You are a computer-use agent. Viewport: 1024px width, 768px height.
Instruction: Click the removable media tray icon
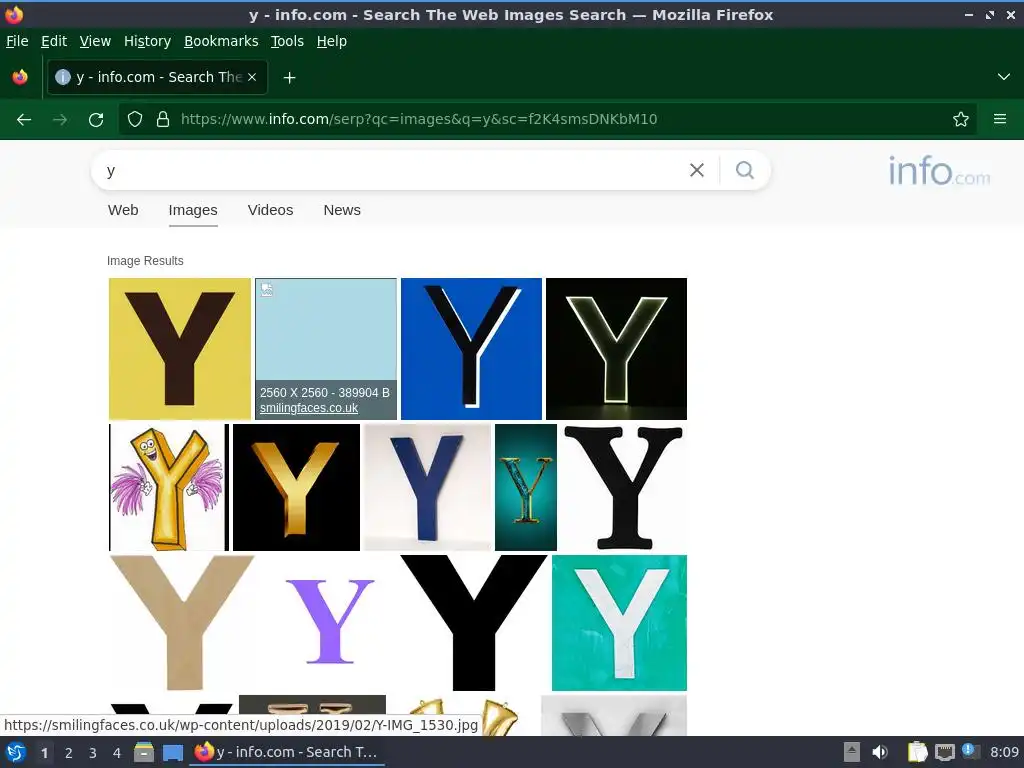[x=852, y=752]
